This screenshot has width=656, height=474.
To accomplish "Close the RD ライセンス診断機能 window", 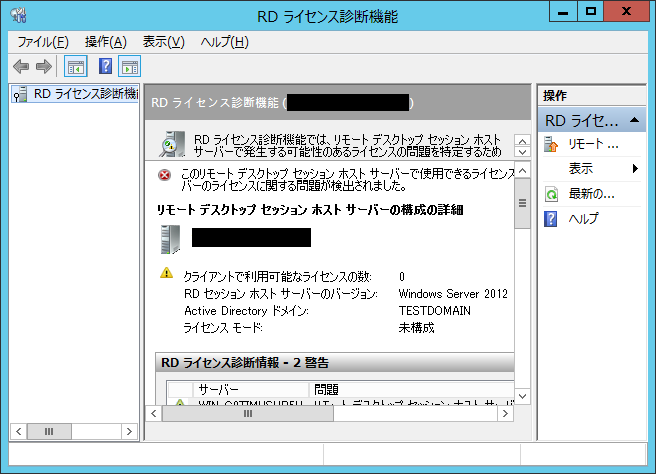I will pyautogui.click(x=626, y=11).
